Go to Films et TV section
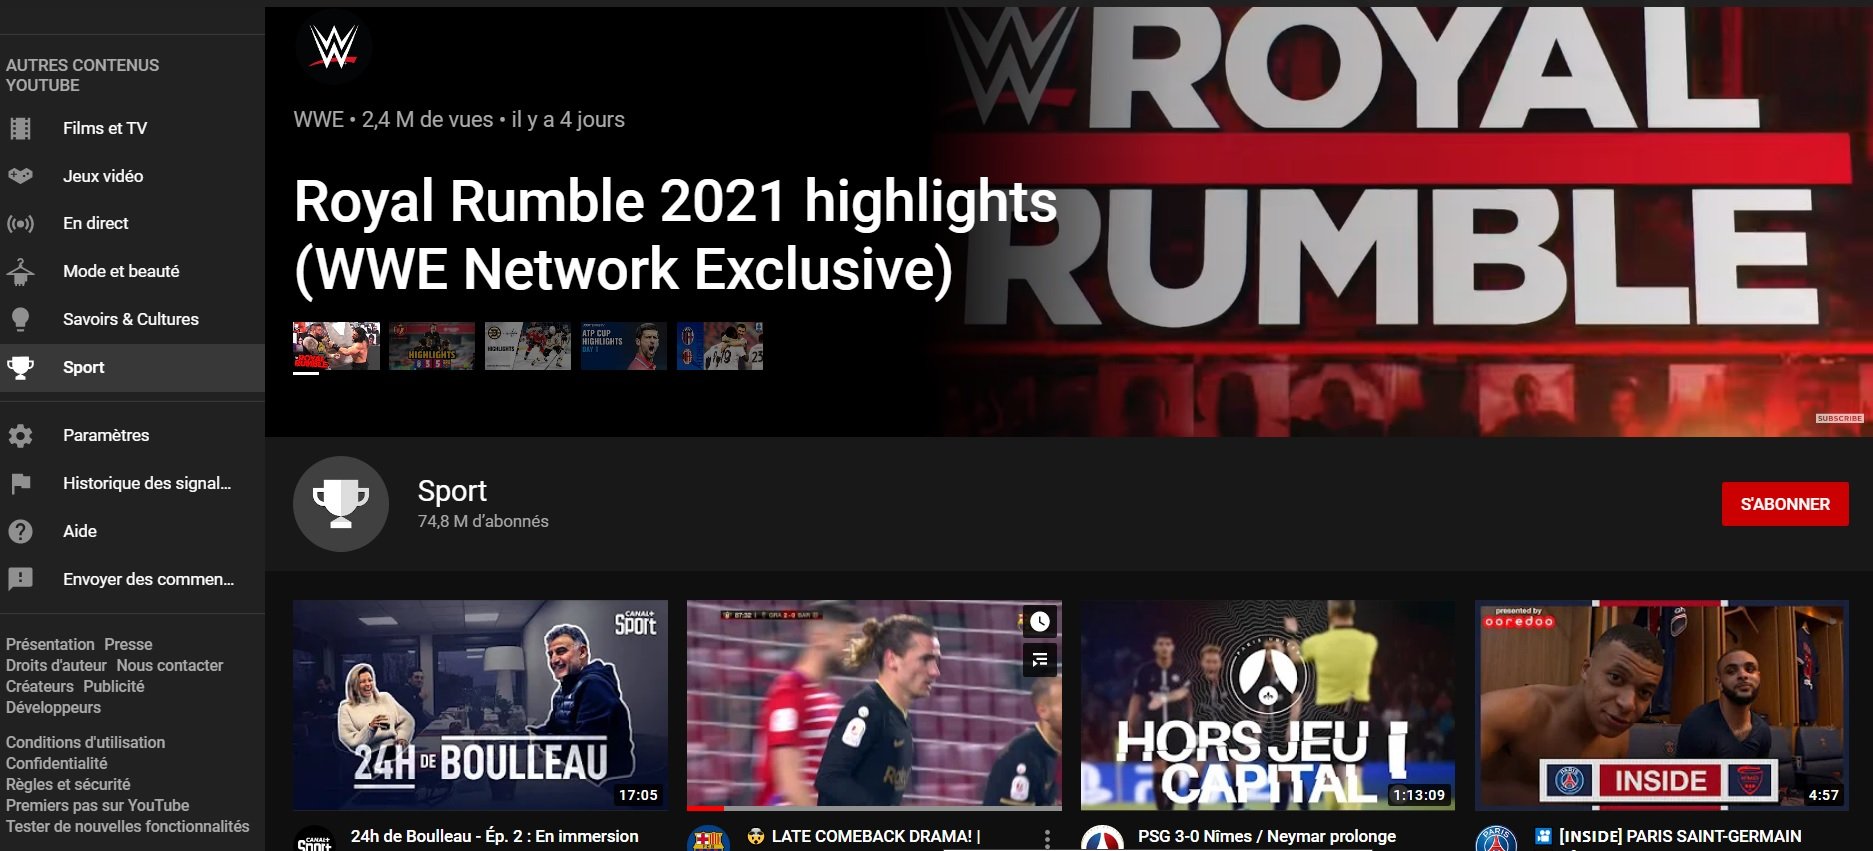This screenshot has width=1873, height=851. (104, 128)
